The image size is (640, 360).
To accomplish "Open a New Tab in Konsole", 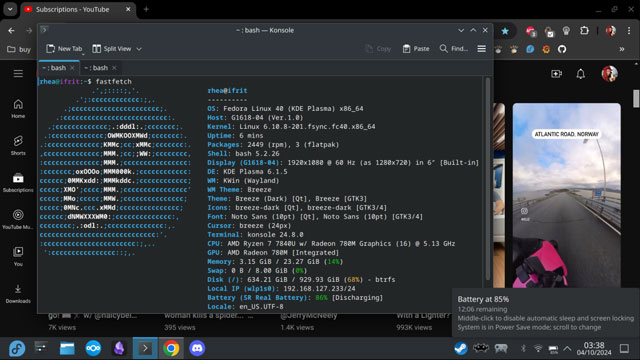I will click(64, 49).
